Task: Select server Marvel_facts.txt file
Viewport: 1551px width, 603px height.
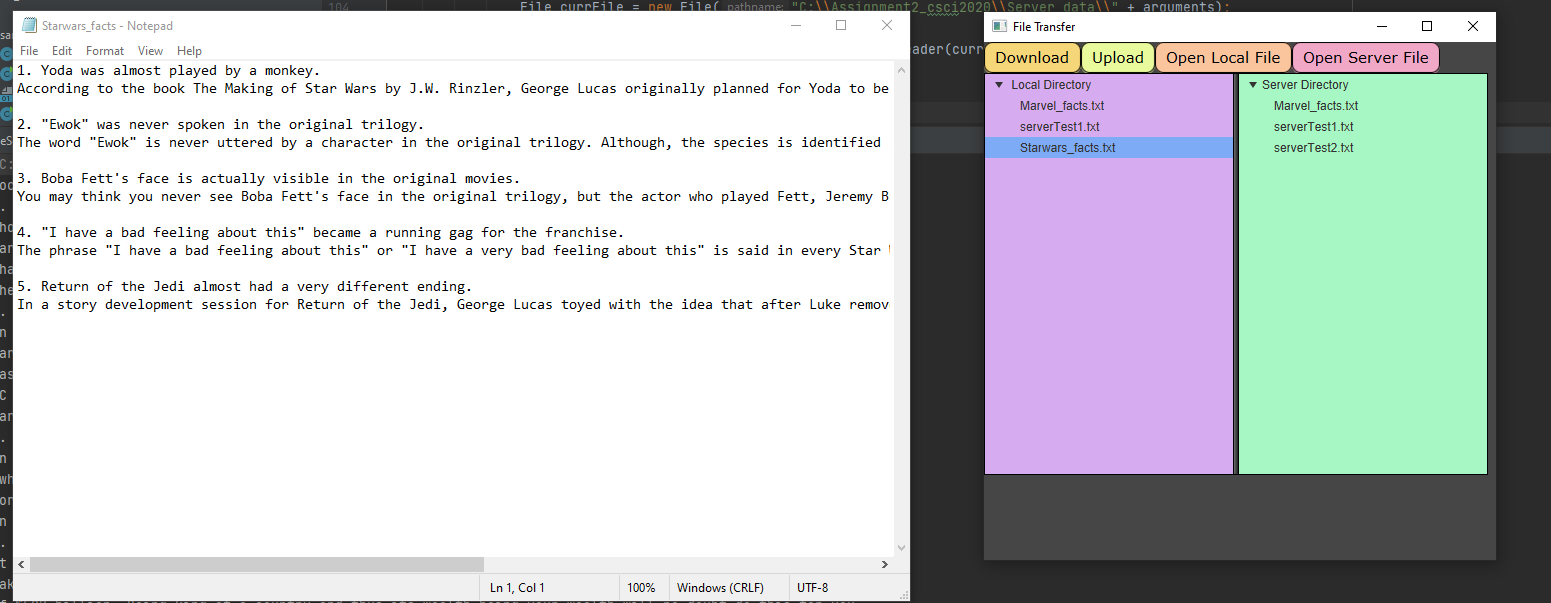Action: click(1316, 106)
